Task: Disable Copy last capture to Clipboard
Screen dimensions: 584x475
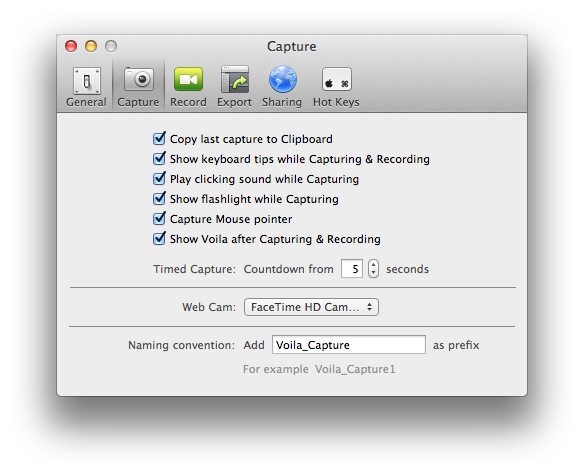Action: coord(159,139)
